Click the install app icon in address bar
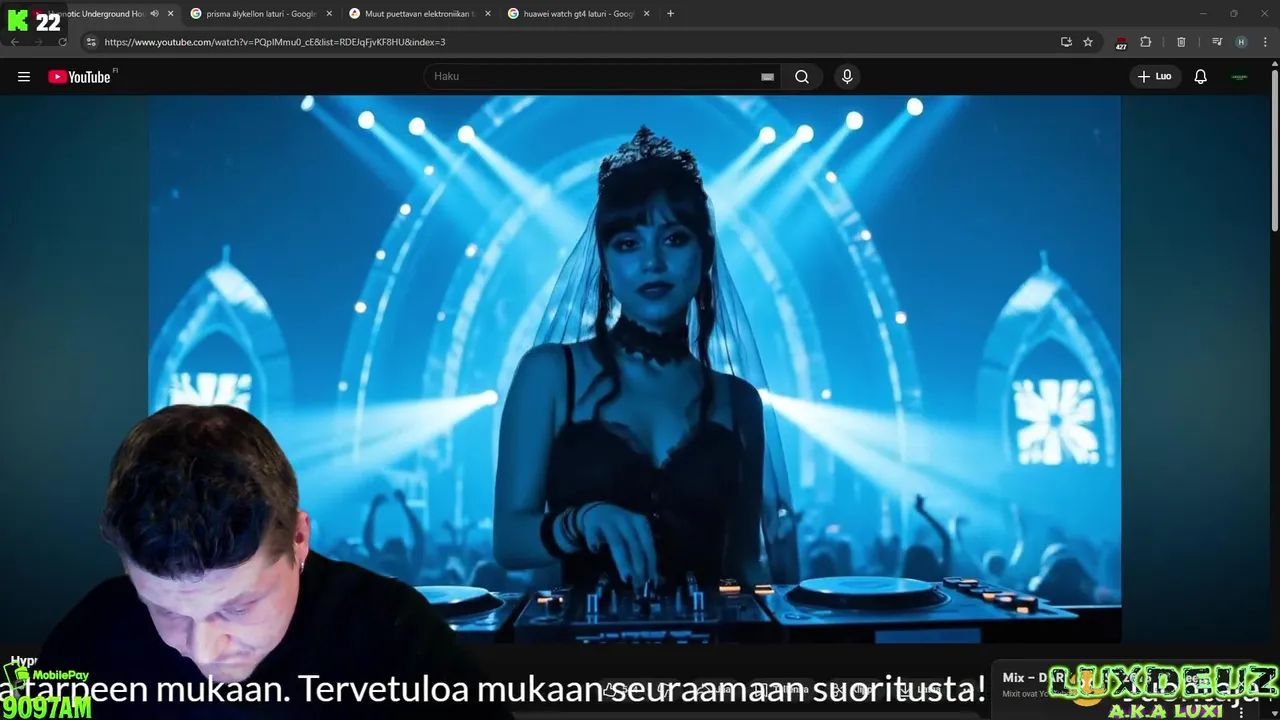The height and width of the screenshot is (720, 1280). coord(1066,42)
